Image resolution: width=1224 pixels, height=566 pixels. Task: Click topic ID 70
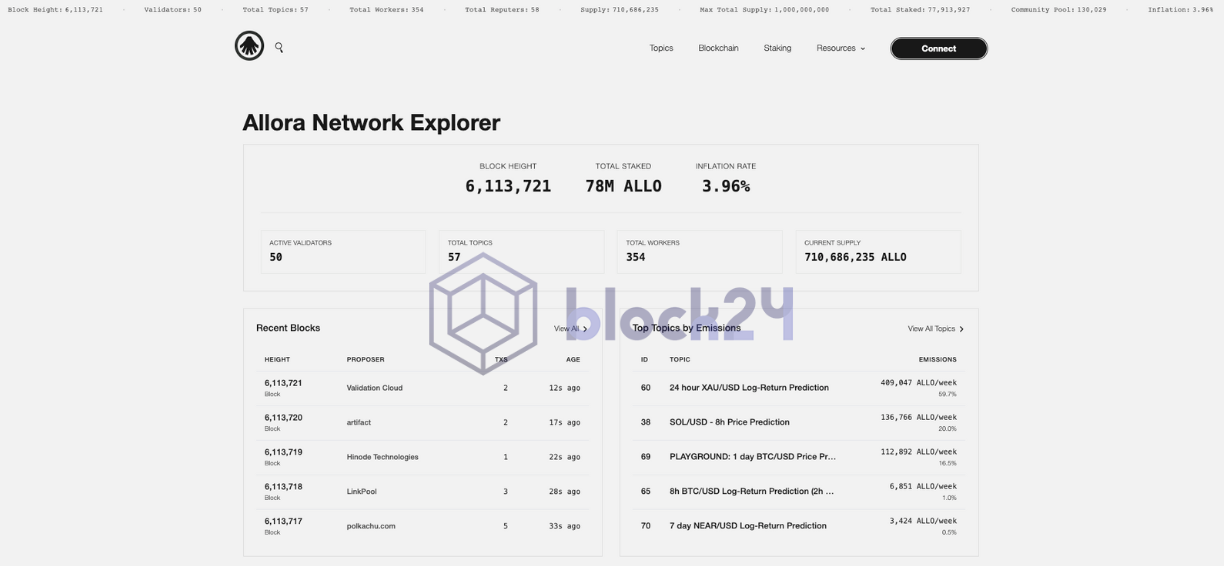pos(645,526)
